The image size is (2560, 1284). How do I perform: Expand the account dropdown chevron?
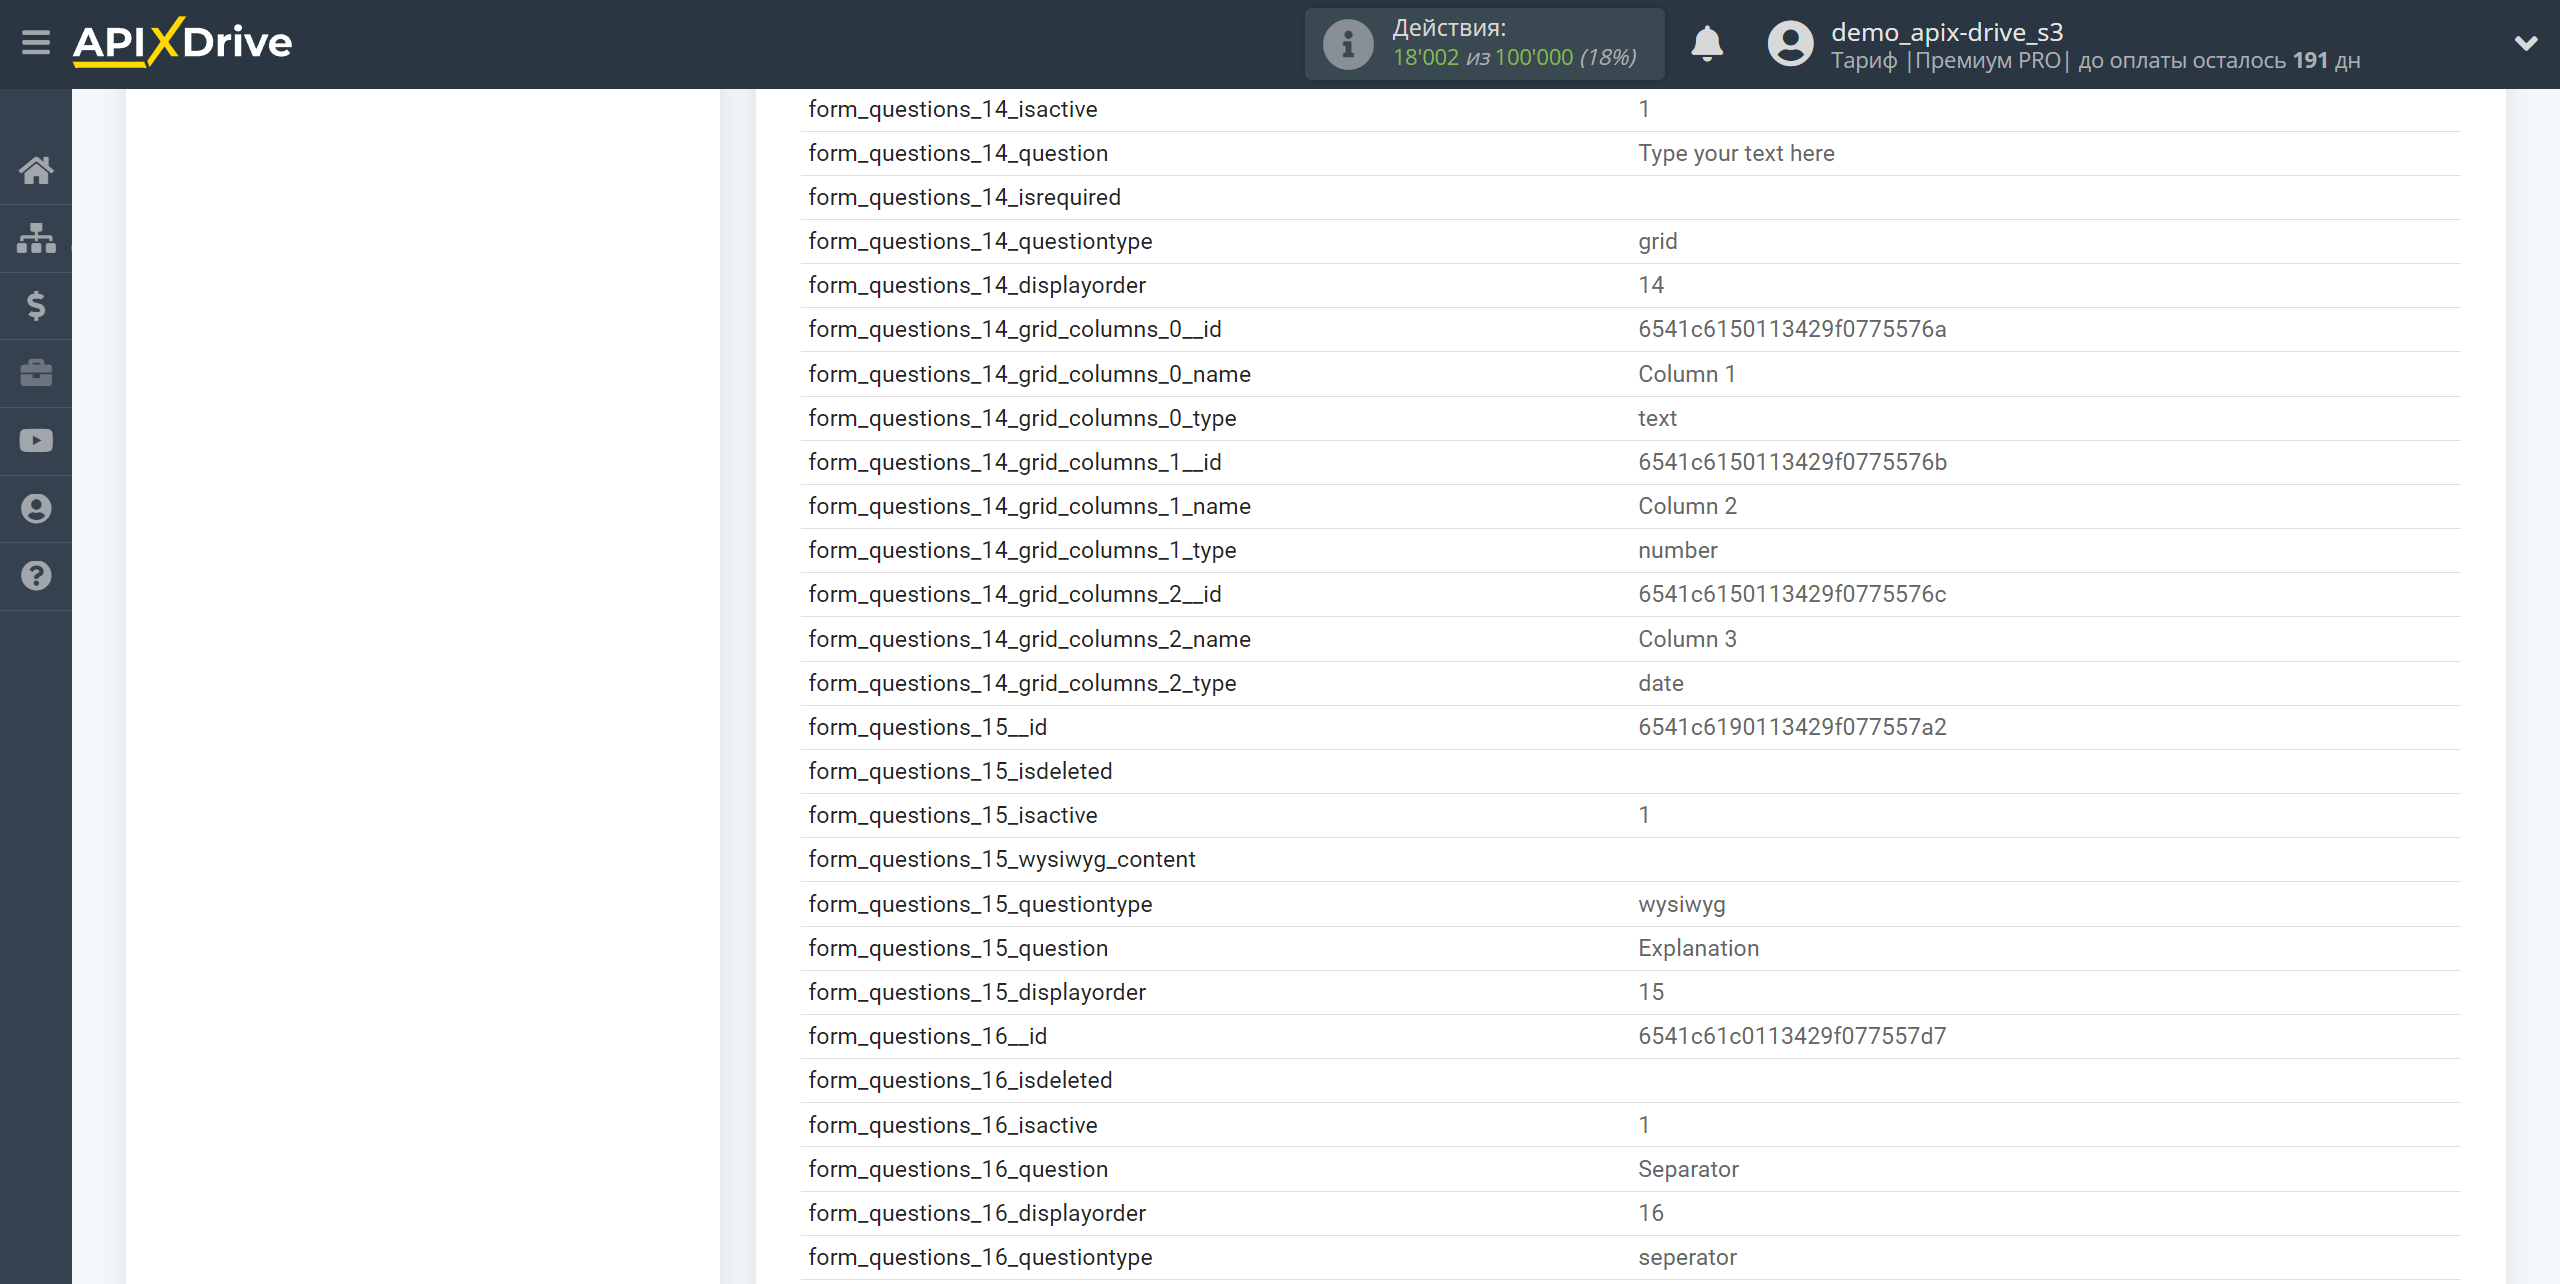[2526, 43]
